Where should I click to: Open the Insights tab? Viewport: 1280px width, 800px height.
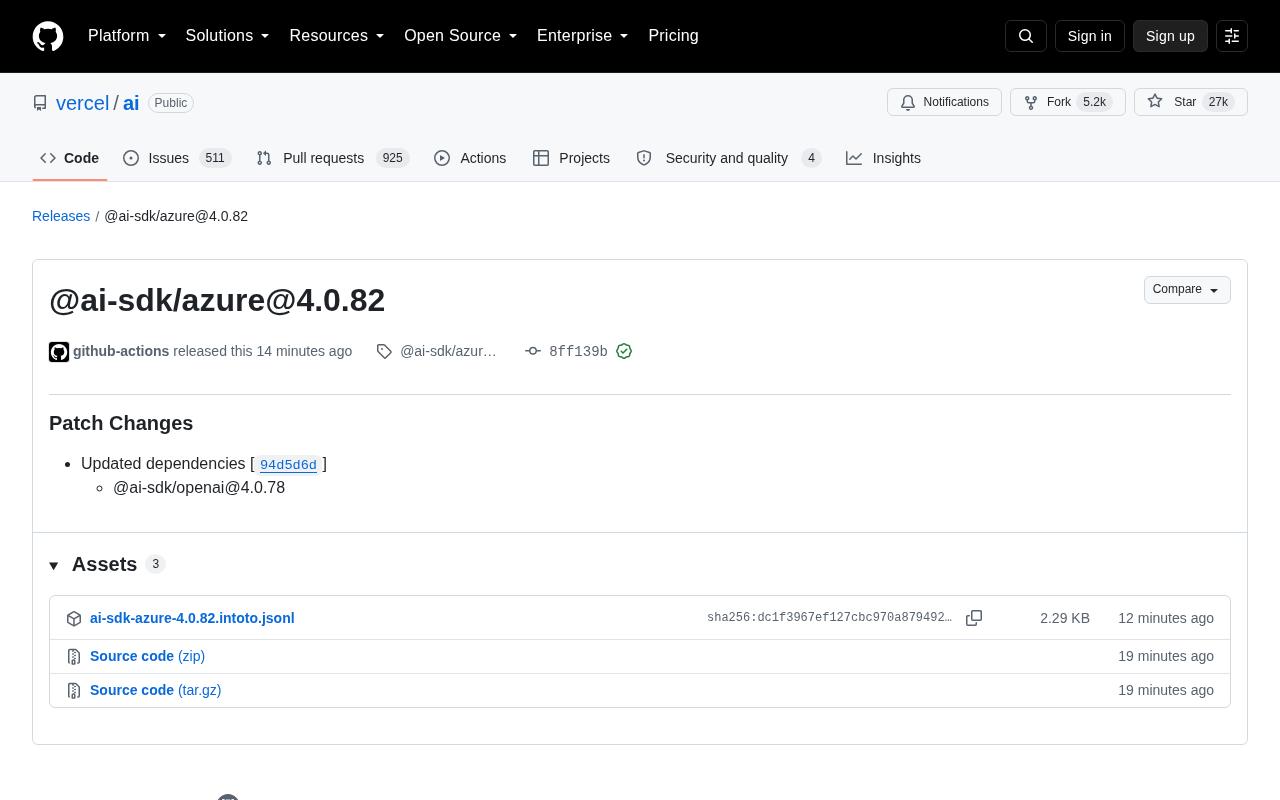point(883,158)
